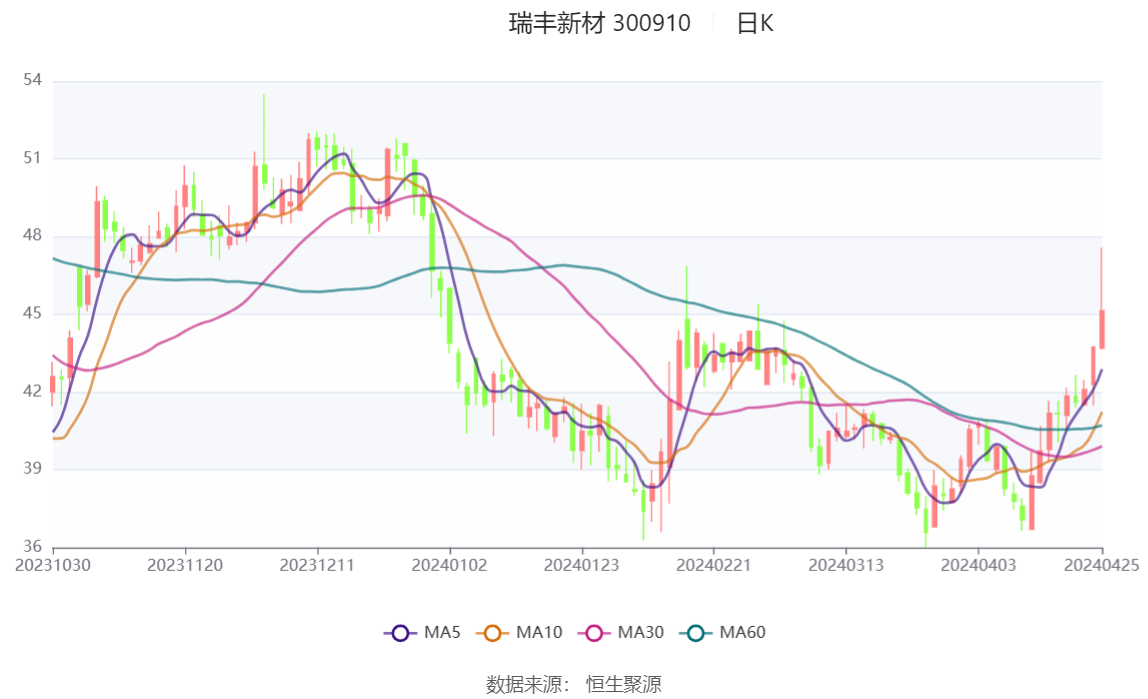This screenshot has width=1148, height=699.
Task: Select the 20240221 date axis label
Action: 714,566
